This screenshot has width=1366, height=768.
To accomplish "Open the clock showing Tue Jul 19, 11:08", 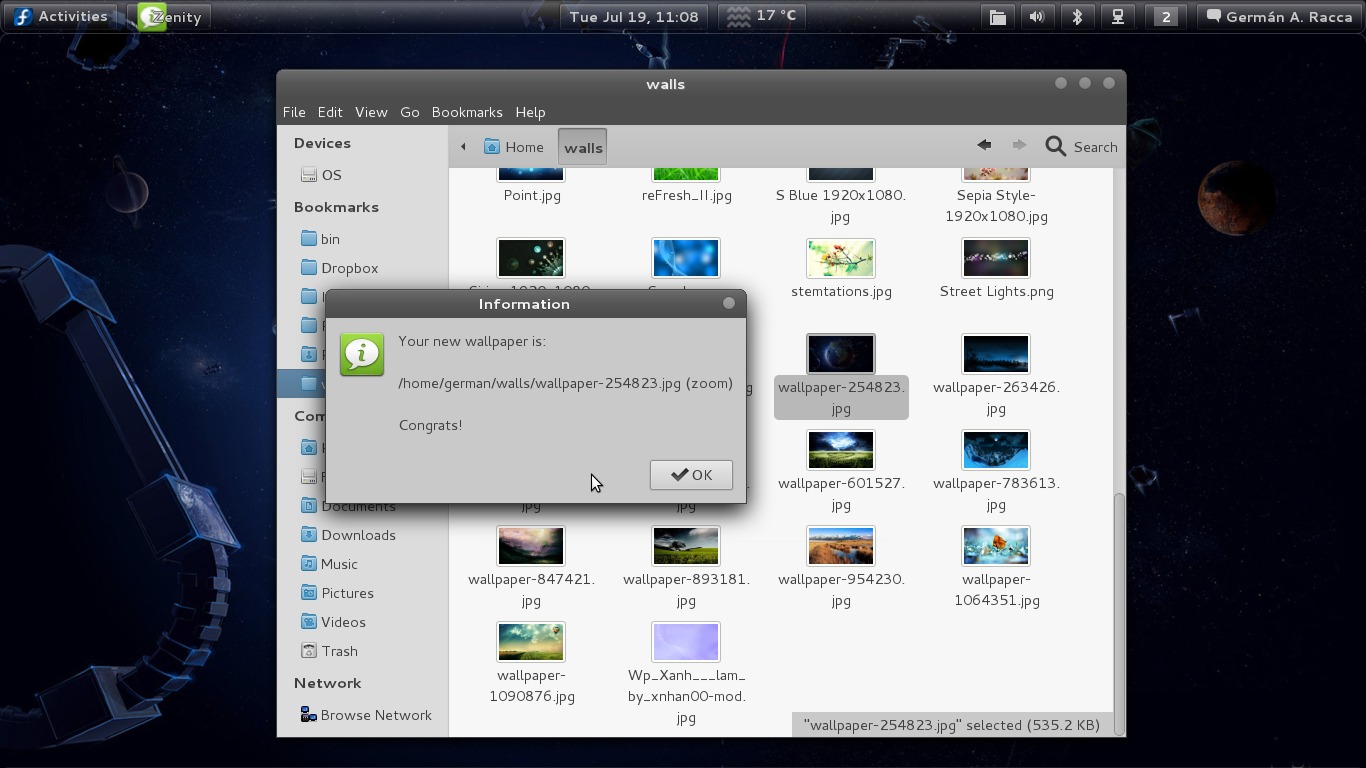I will point(634,16).
